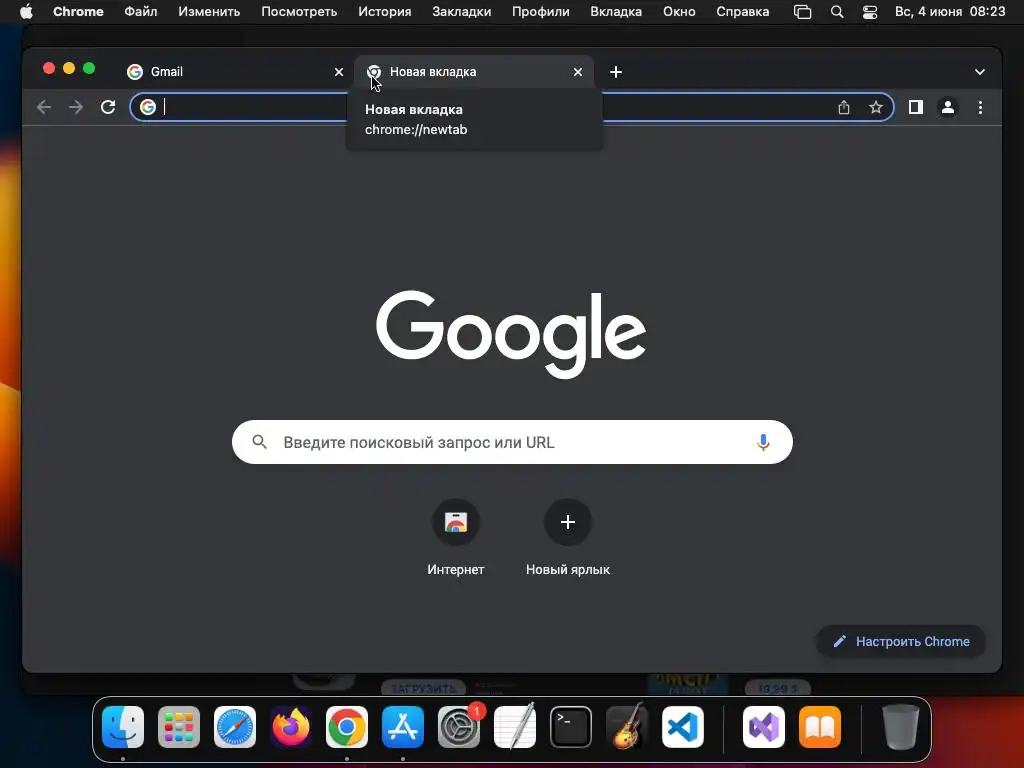The width and height of the screenshot is (1024, 768).
Task: Go forward with the right arrow
Action: (76, 107)
